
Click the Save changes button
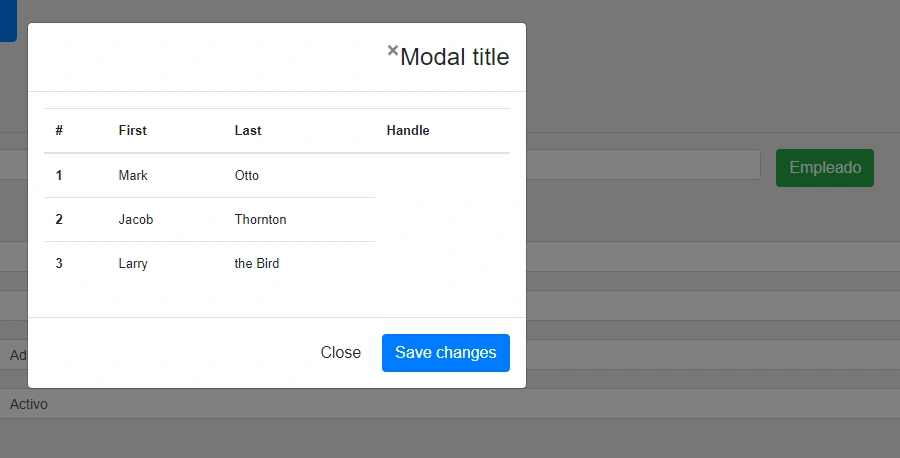(445, 352)
